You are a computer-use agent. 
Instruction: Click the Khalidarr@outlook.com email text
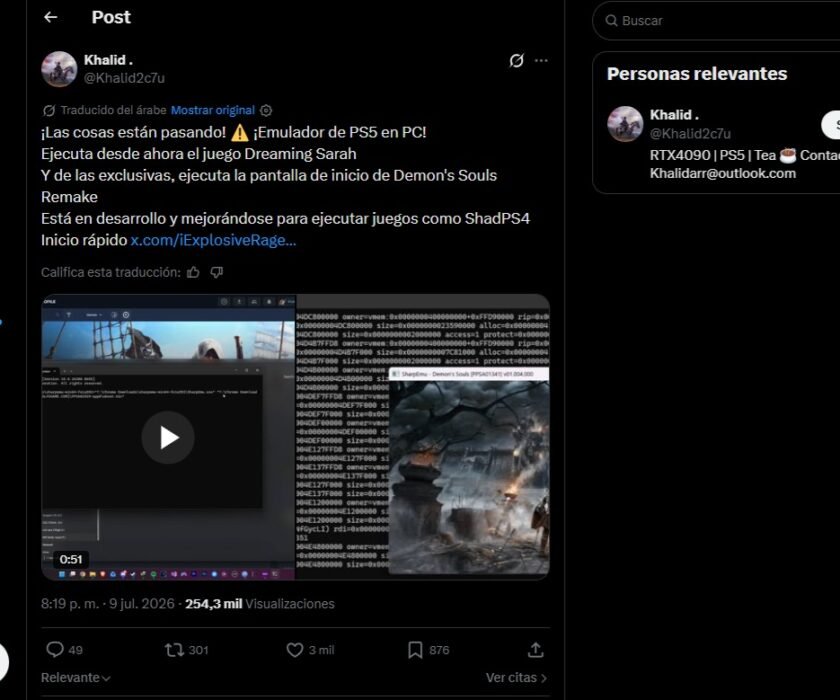[723, 174]
